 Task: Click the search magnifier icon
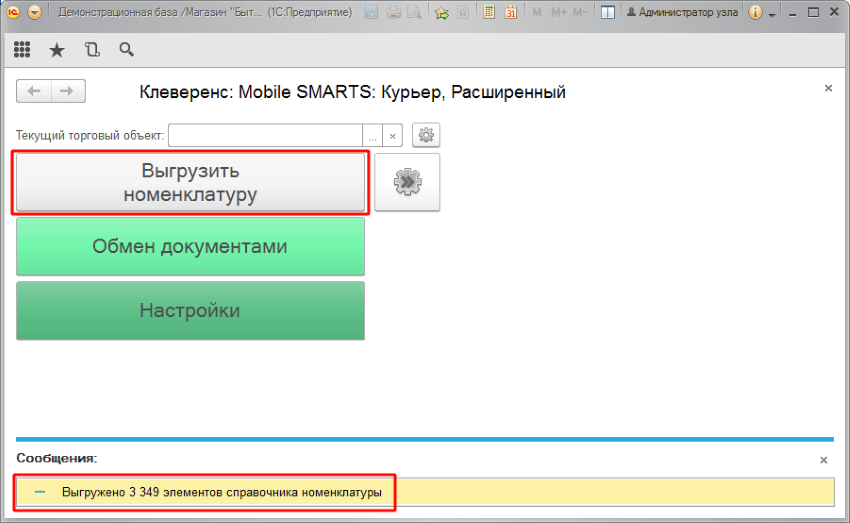[126, 50]
